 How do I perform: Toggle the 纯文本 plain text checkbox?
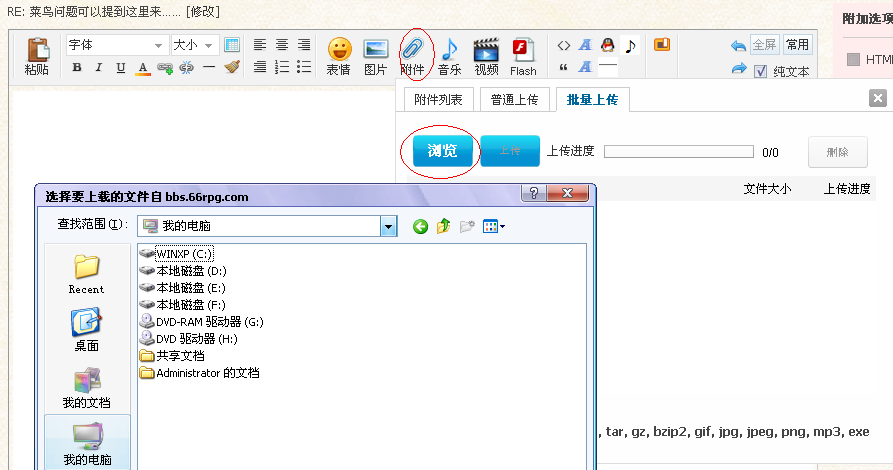[x=760, y=71]
